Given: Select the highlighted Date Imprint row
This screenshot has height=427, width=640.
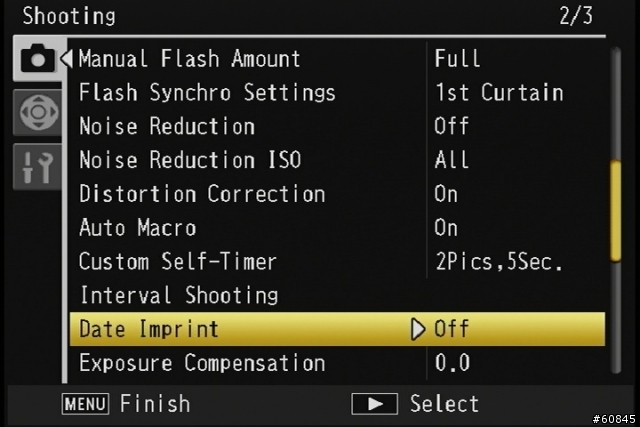Looking at the screenshot, I should tap(337, 329).
